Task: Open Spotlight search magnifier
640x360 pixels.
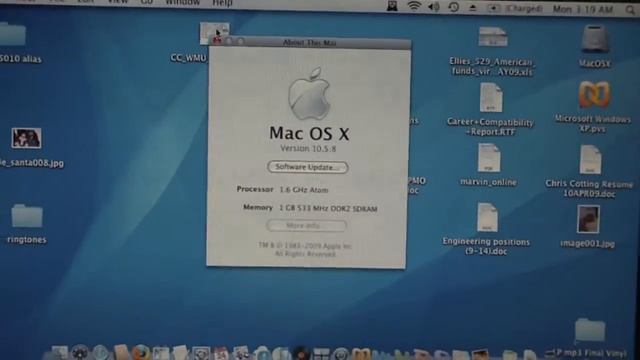Action: [x=631, y=11]
